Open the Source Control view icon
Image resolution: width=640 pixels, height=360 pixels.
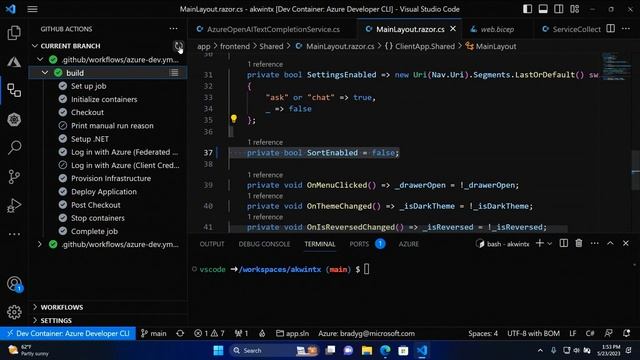[14, 176]
